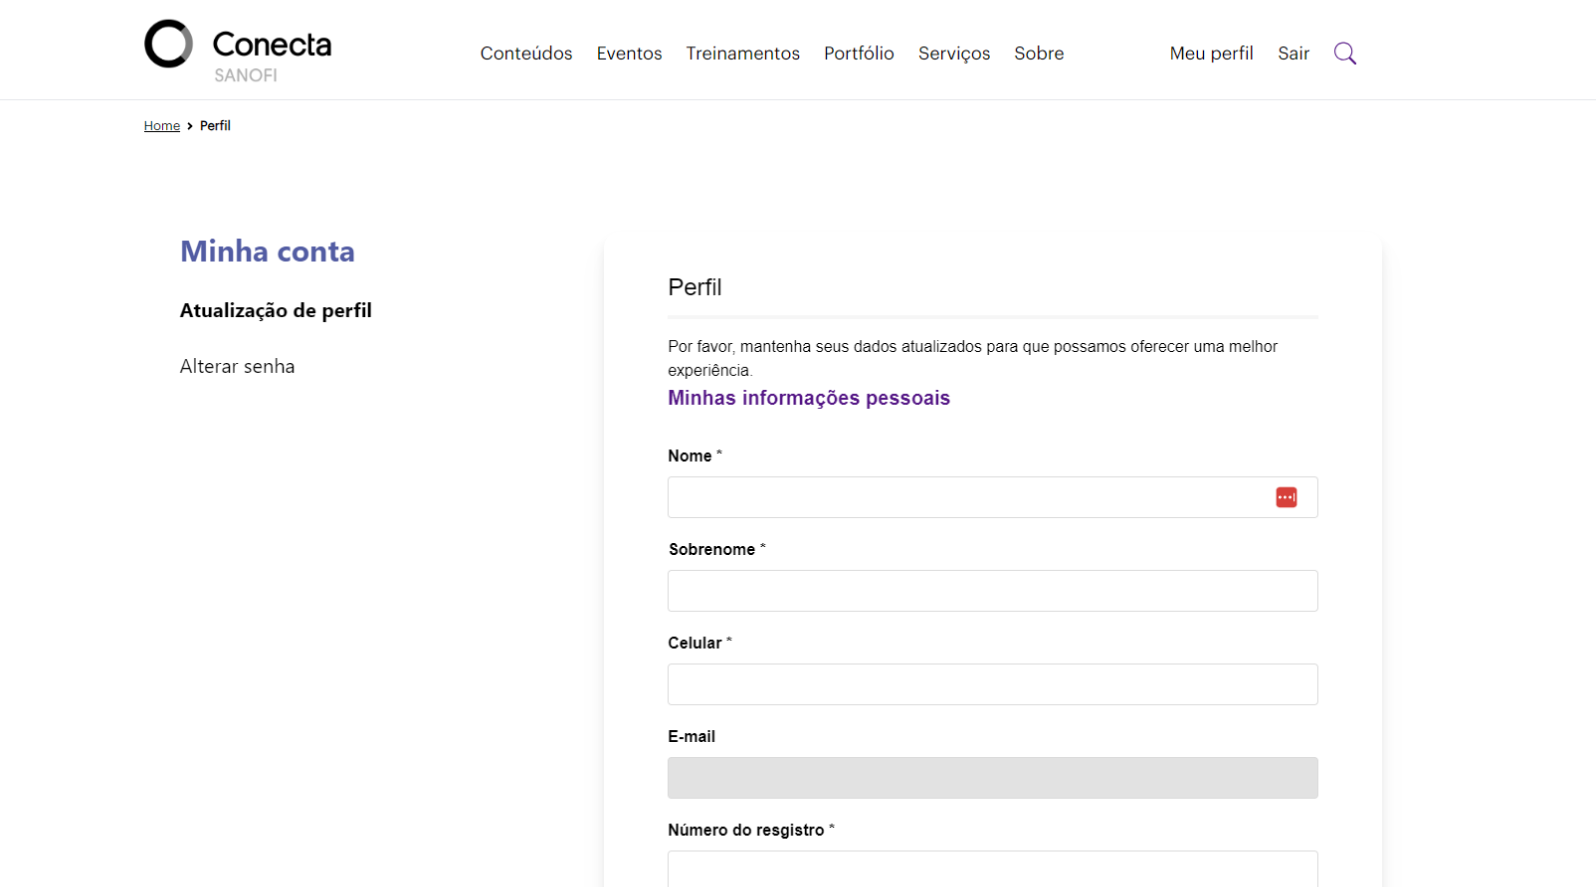This screenshot has height=887, width=1596.
Task: Click the red password manager icon in Nome field
Action: (x=1286, y=498)
